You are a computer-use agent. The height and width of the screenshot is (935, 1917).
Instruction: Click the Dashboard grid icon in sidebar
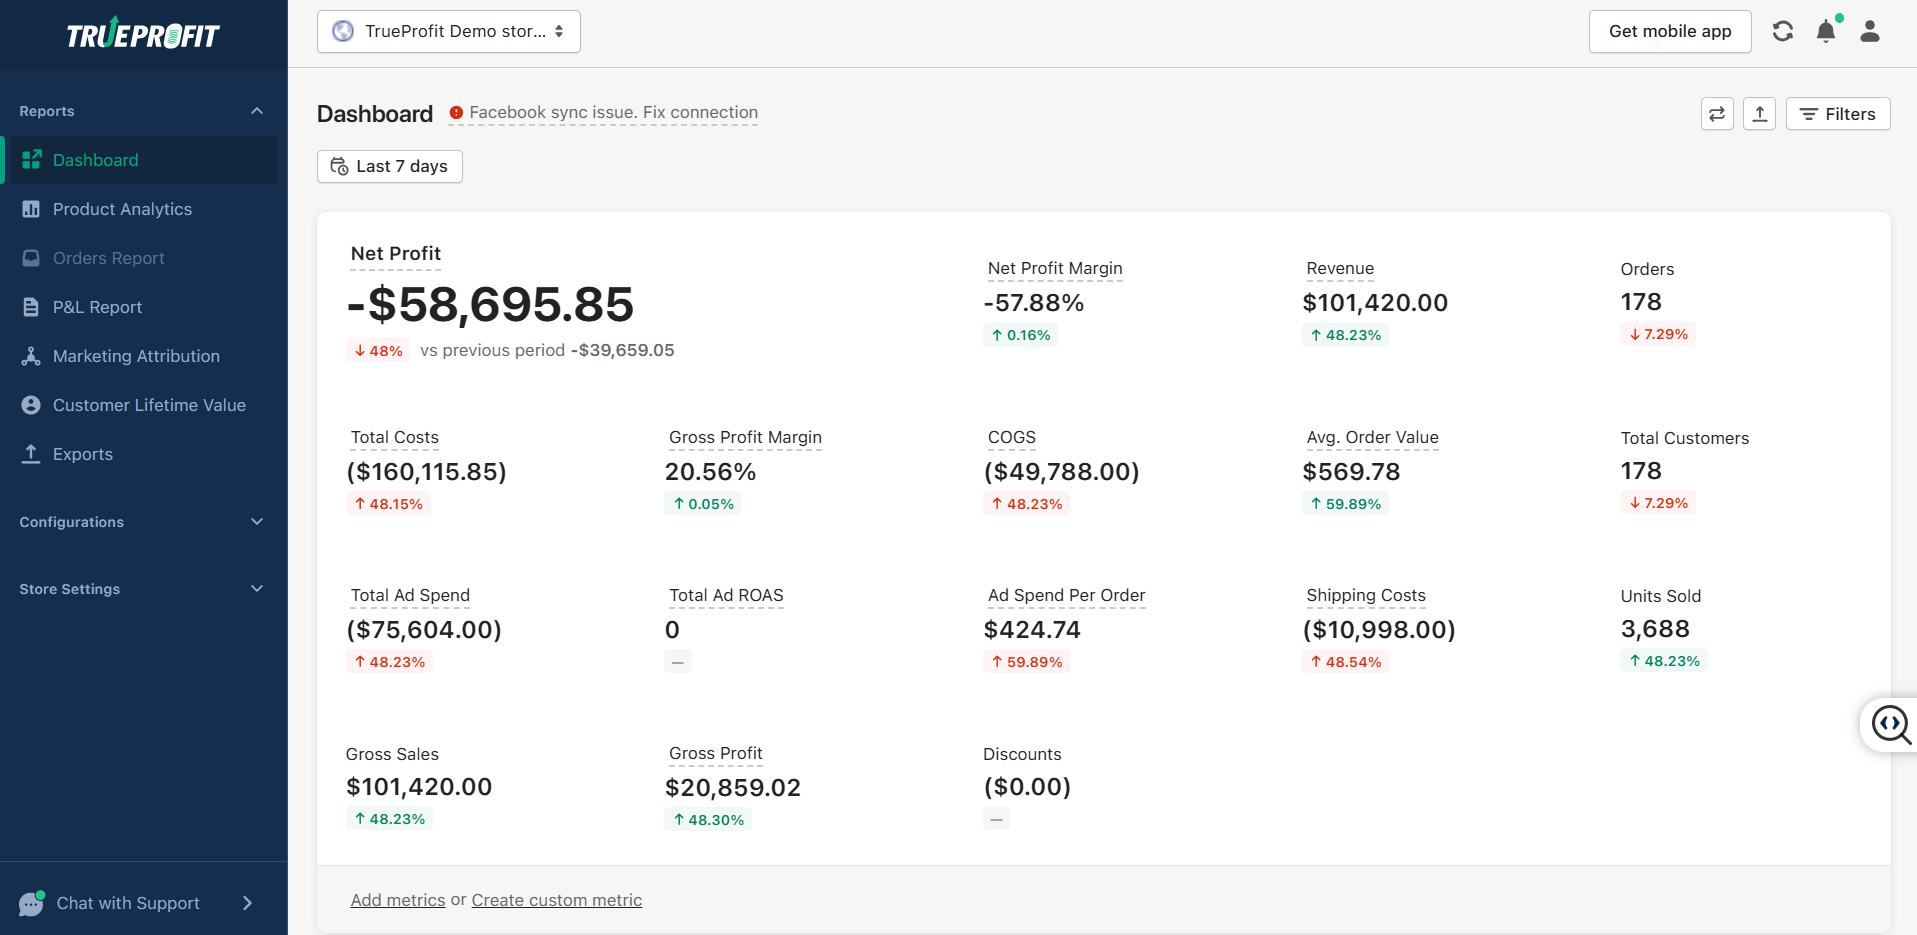(31, 160)
